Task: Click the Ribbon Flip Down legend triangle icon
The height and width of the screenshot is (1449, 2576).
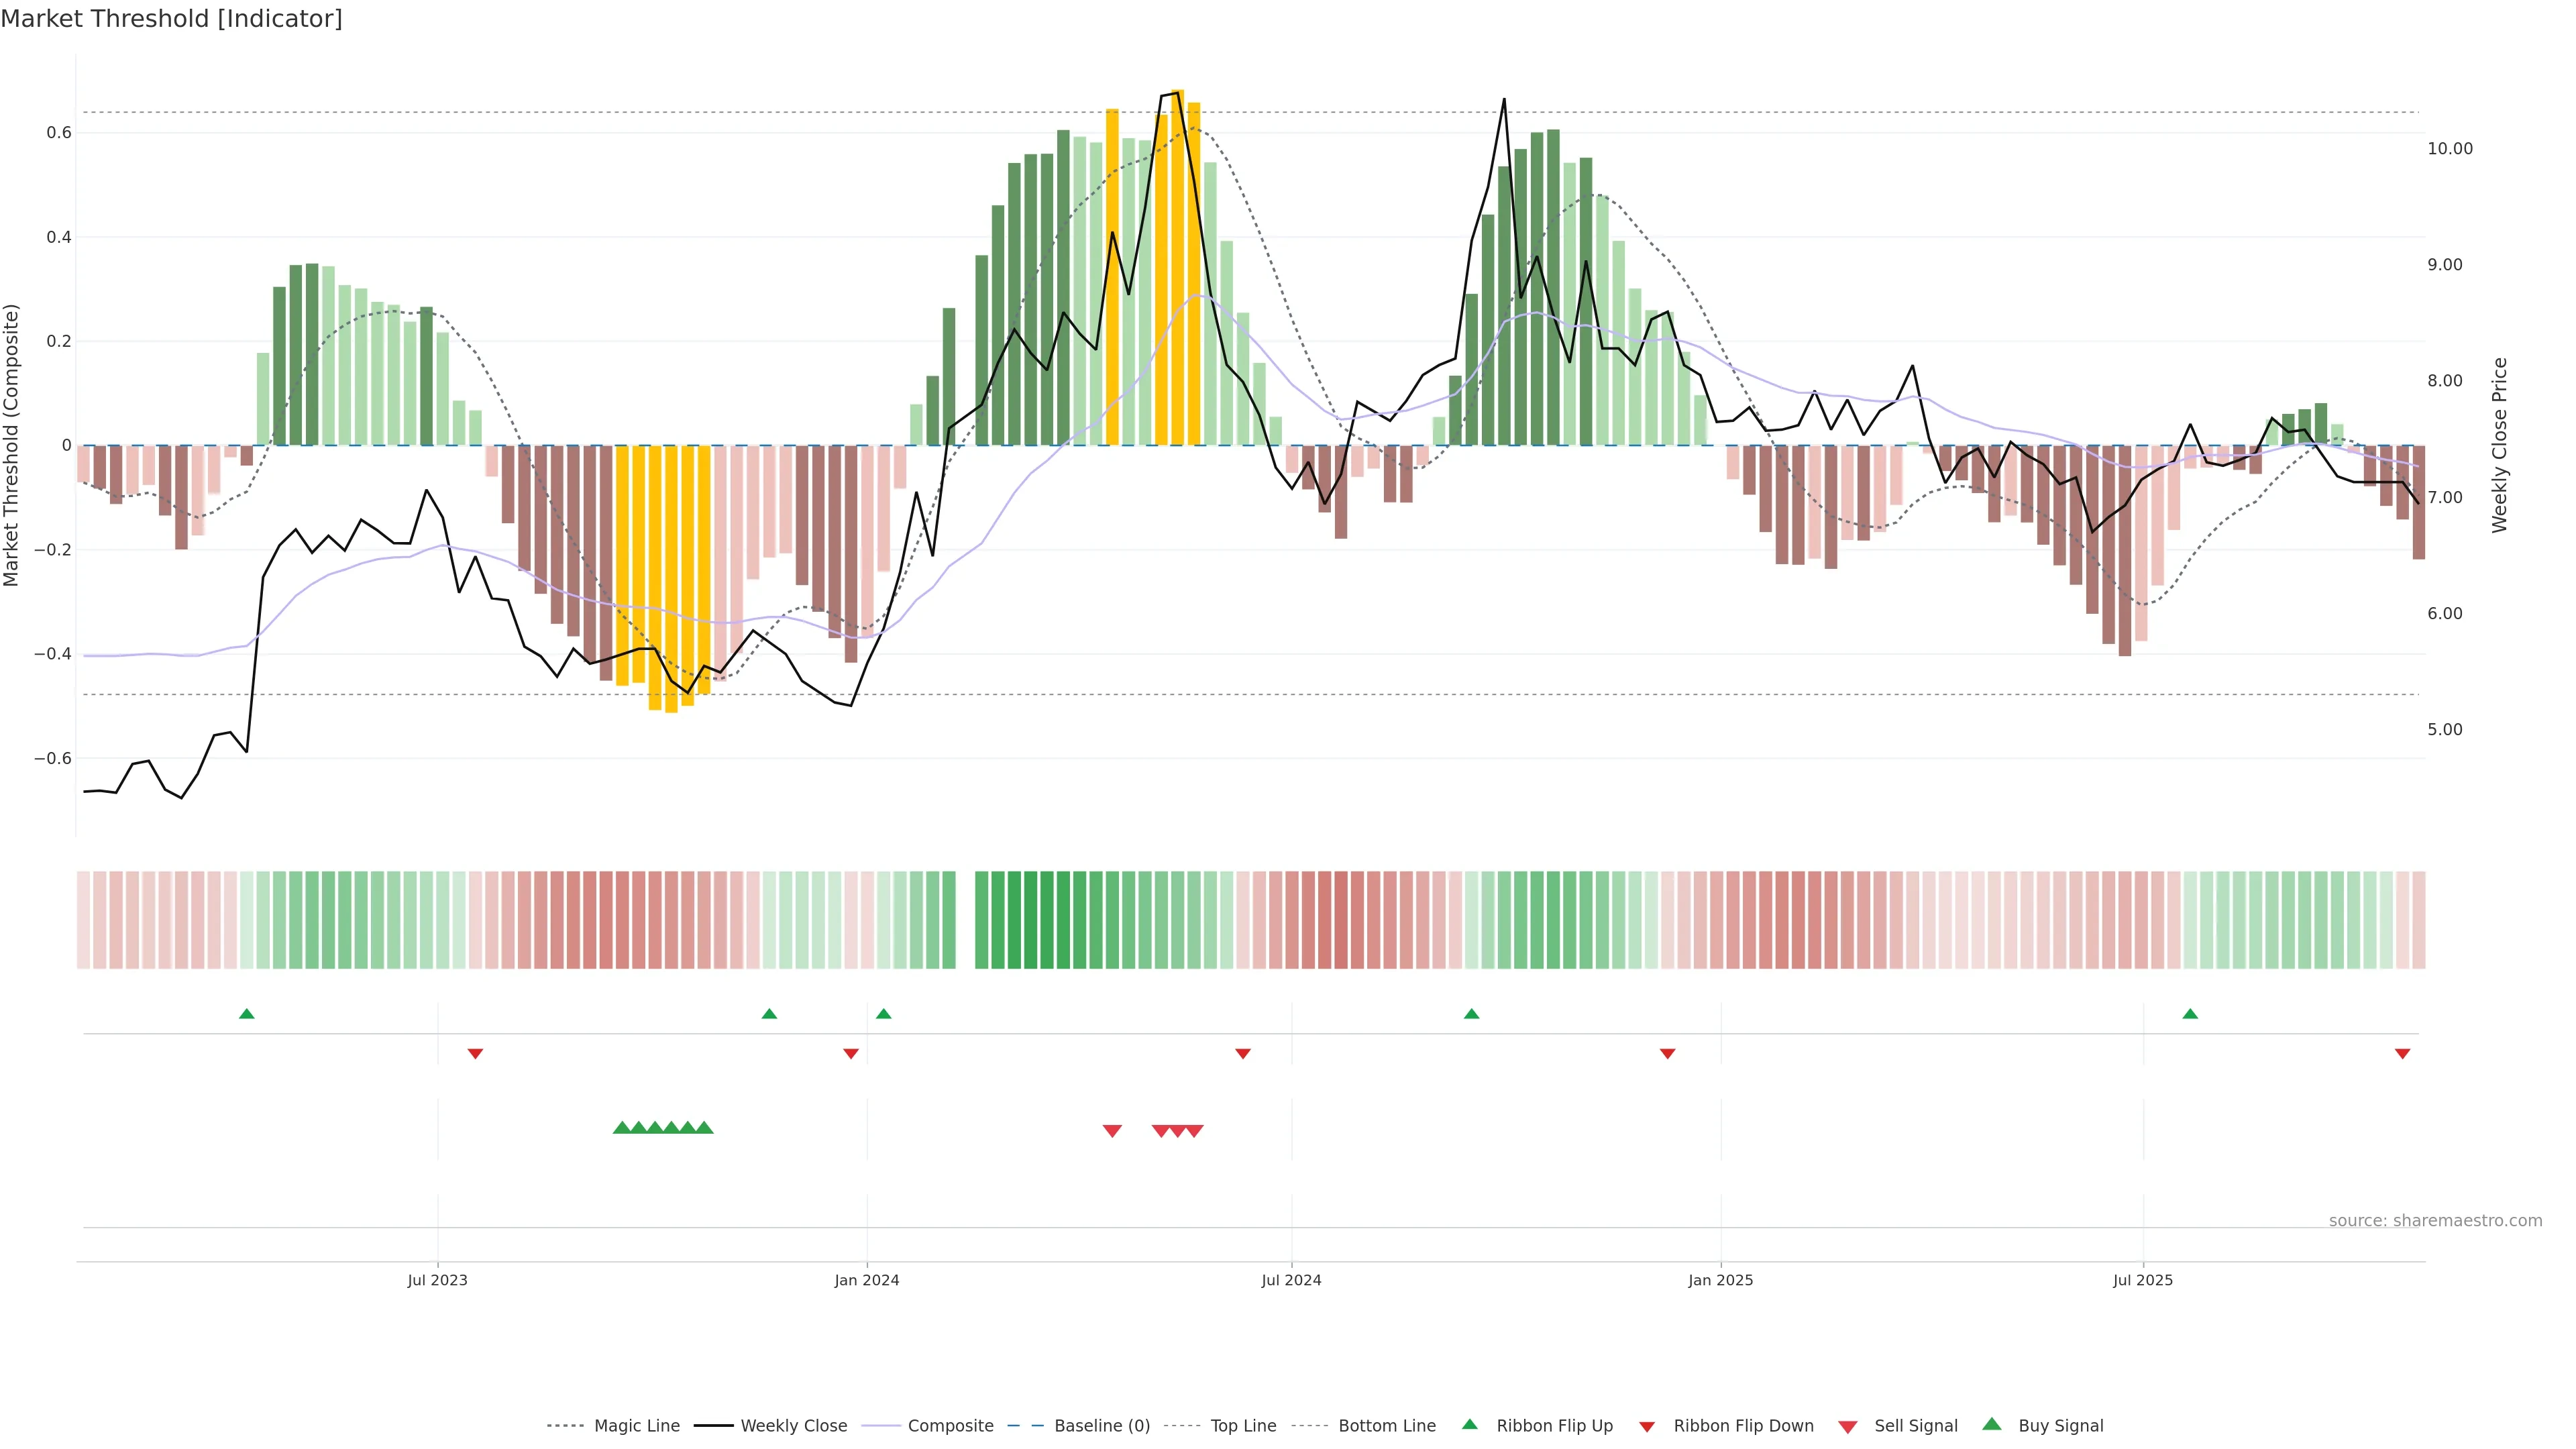Action: pyautogui.click(x=1647, y=1427)
